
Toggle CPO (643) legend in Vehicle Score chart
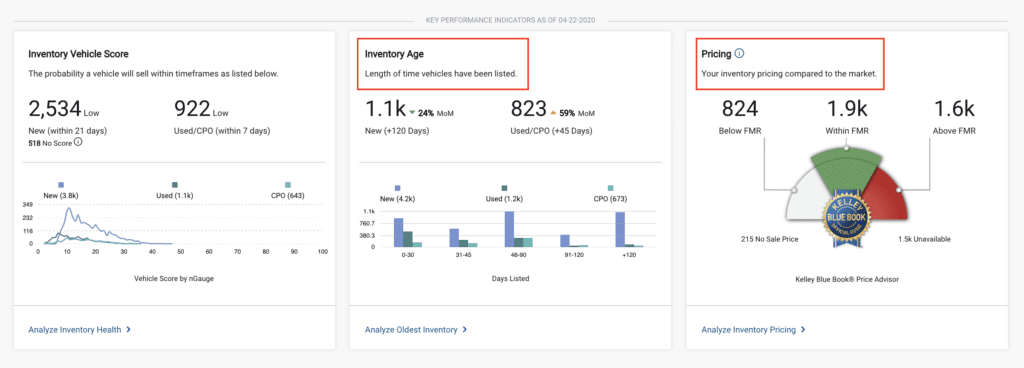(x=288, y=191)
